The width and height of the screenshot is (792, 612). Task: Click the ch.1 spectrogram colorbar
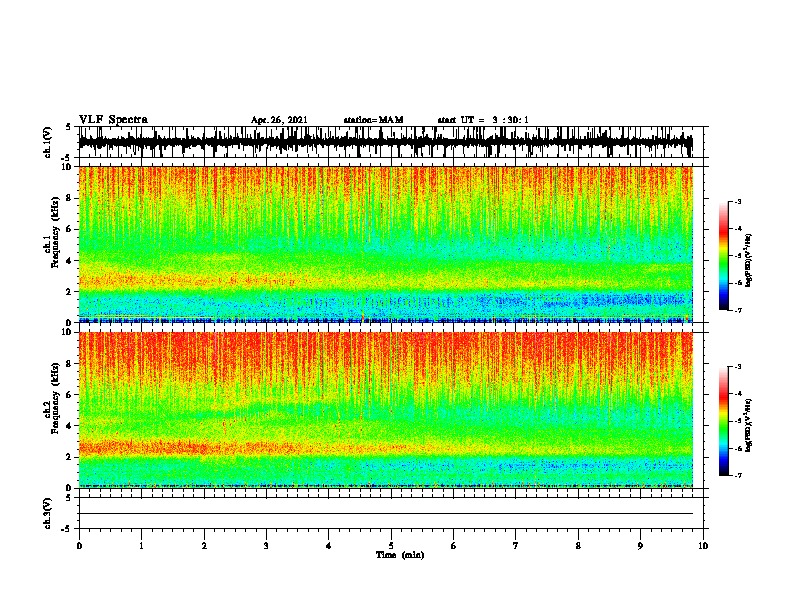point(723,256)
